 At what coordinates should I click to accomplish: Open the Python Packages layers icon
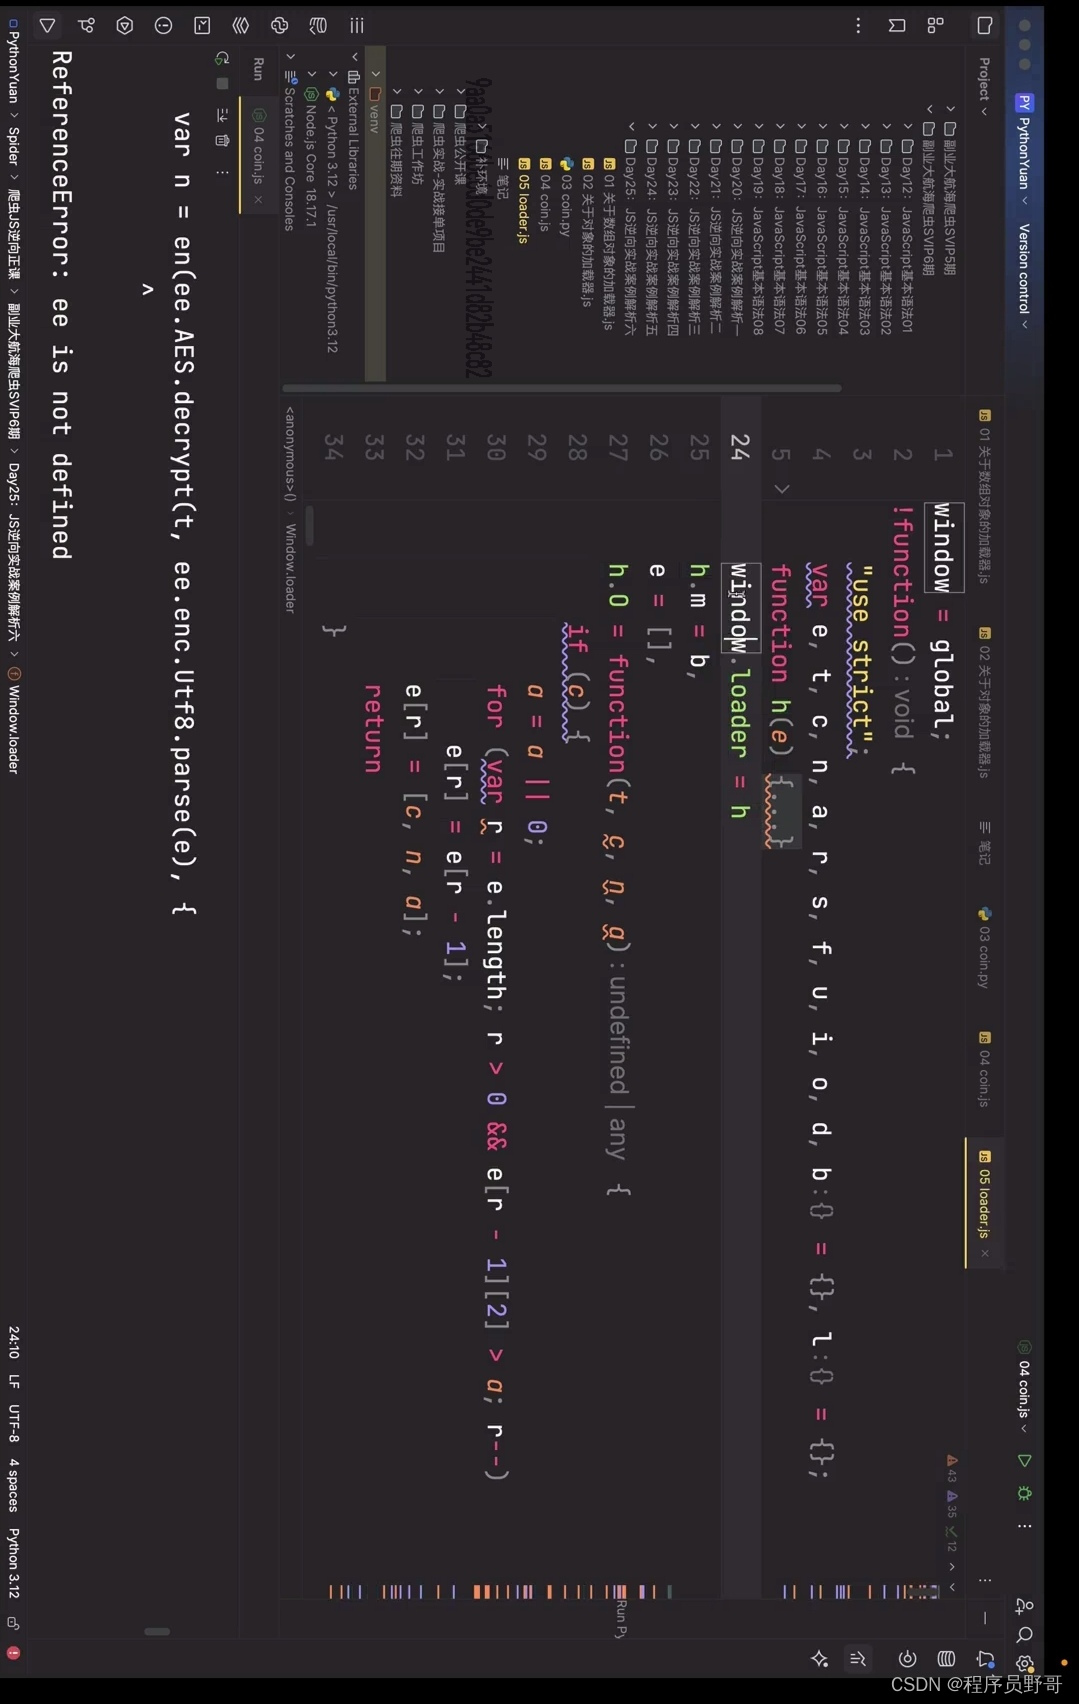(x=241, y=25)
